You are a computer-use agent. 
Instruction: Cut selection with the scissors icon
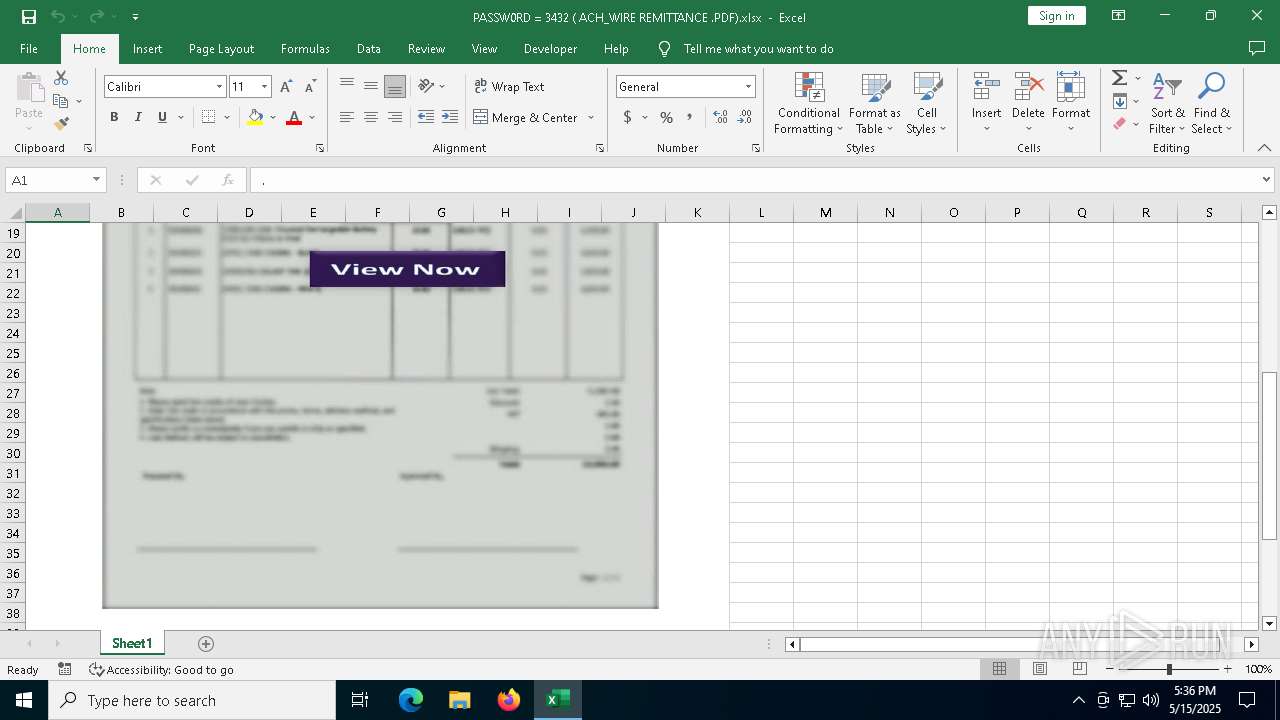tap(61, 78)
